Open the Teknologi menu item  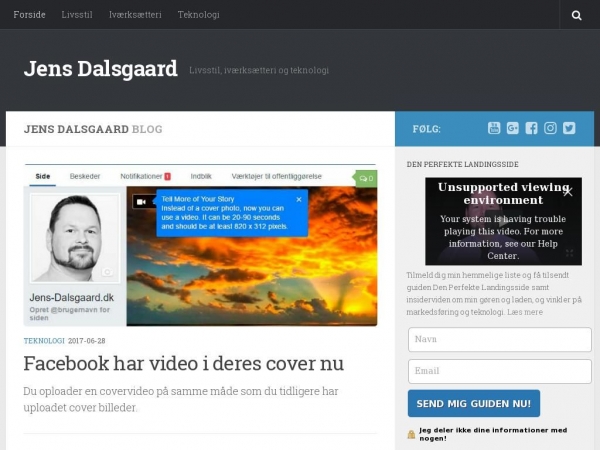tap(199, 15)
